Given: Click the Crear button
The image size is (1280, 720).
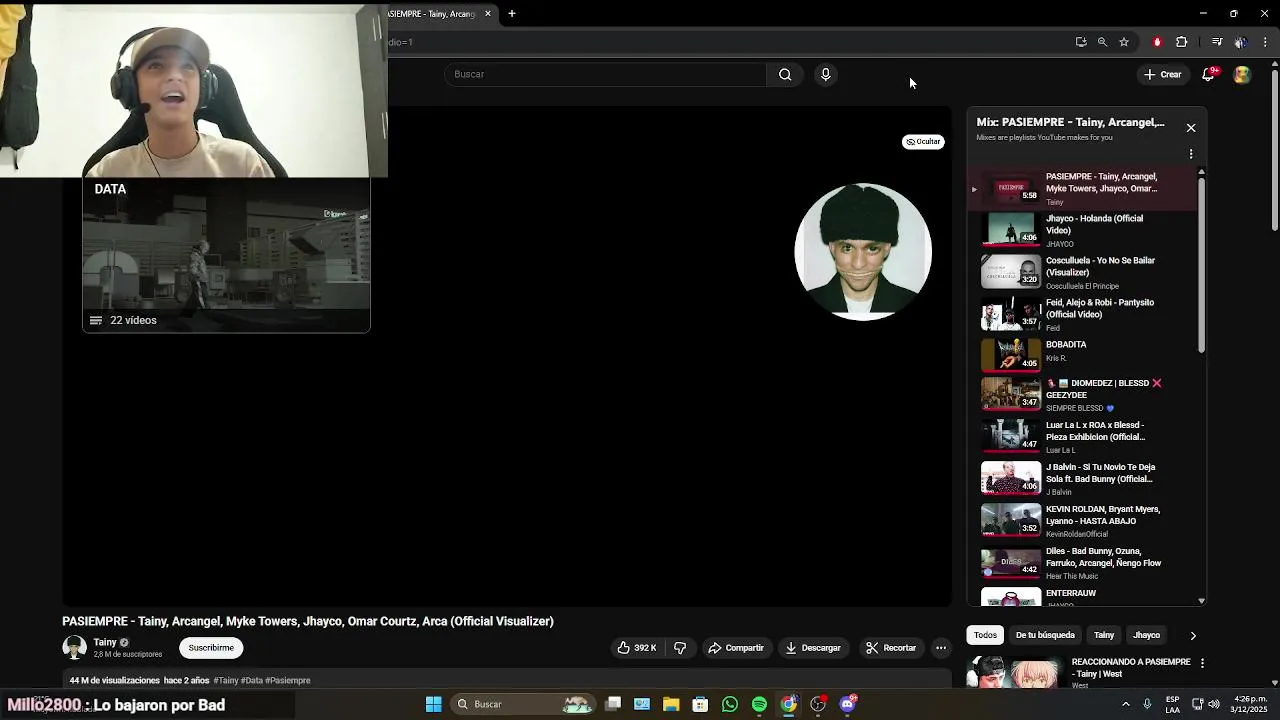Looking at the screenshot, I should coord(1163,74).
